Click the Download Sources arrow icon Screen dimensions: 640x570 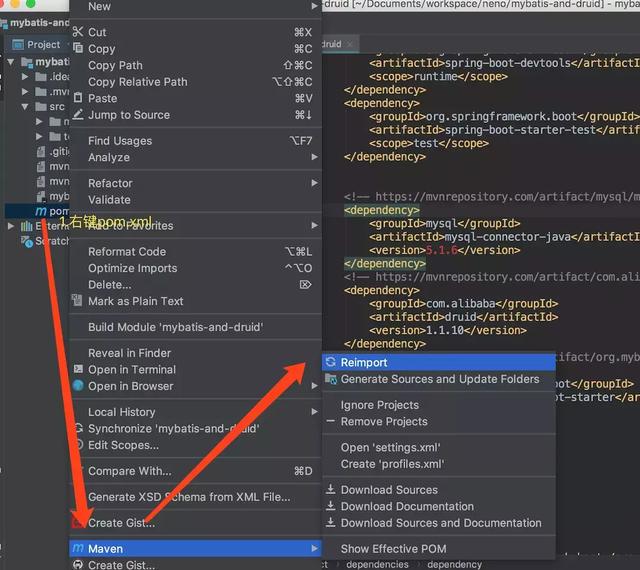click(x=331, y=489)
